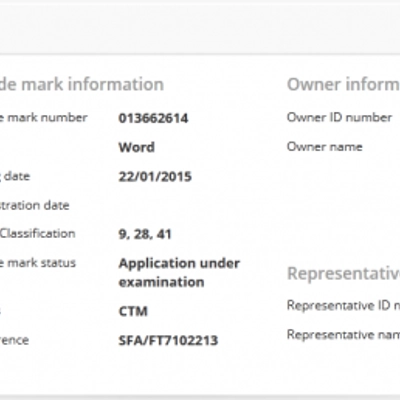Click the Trade mark status label
This screenshot has width=400, height=400.
[38, 263]
